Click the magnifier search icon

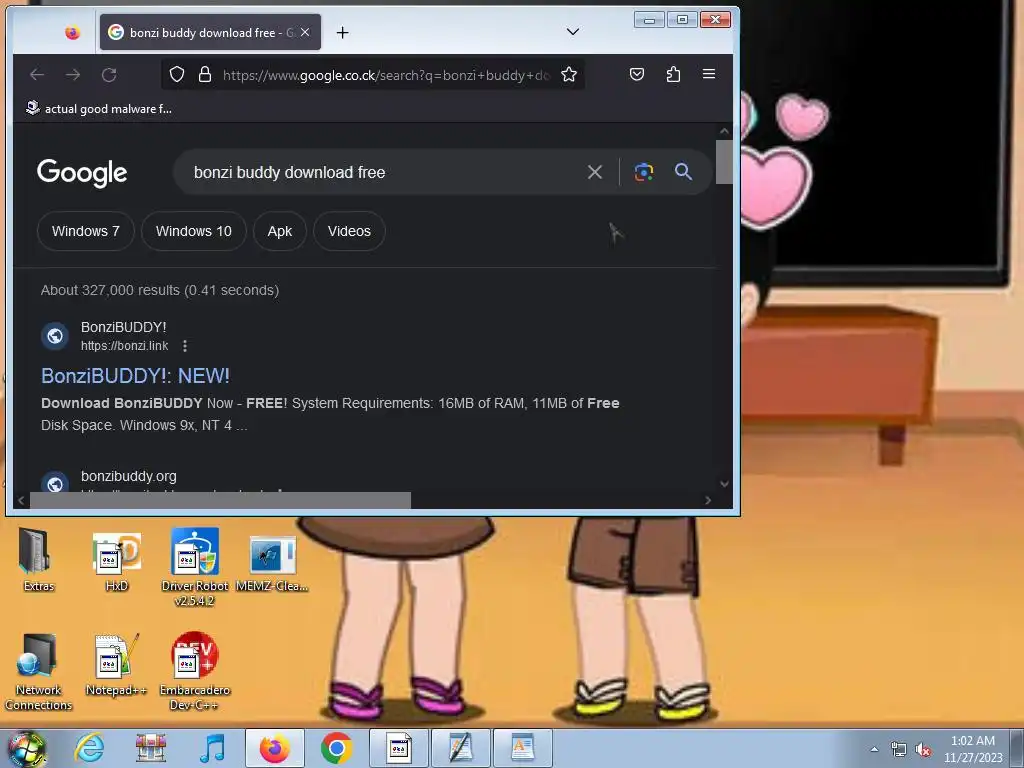tap(683, 172)
